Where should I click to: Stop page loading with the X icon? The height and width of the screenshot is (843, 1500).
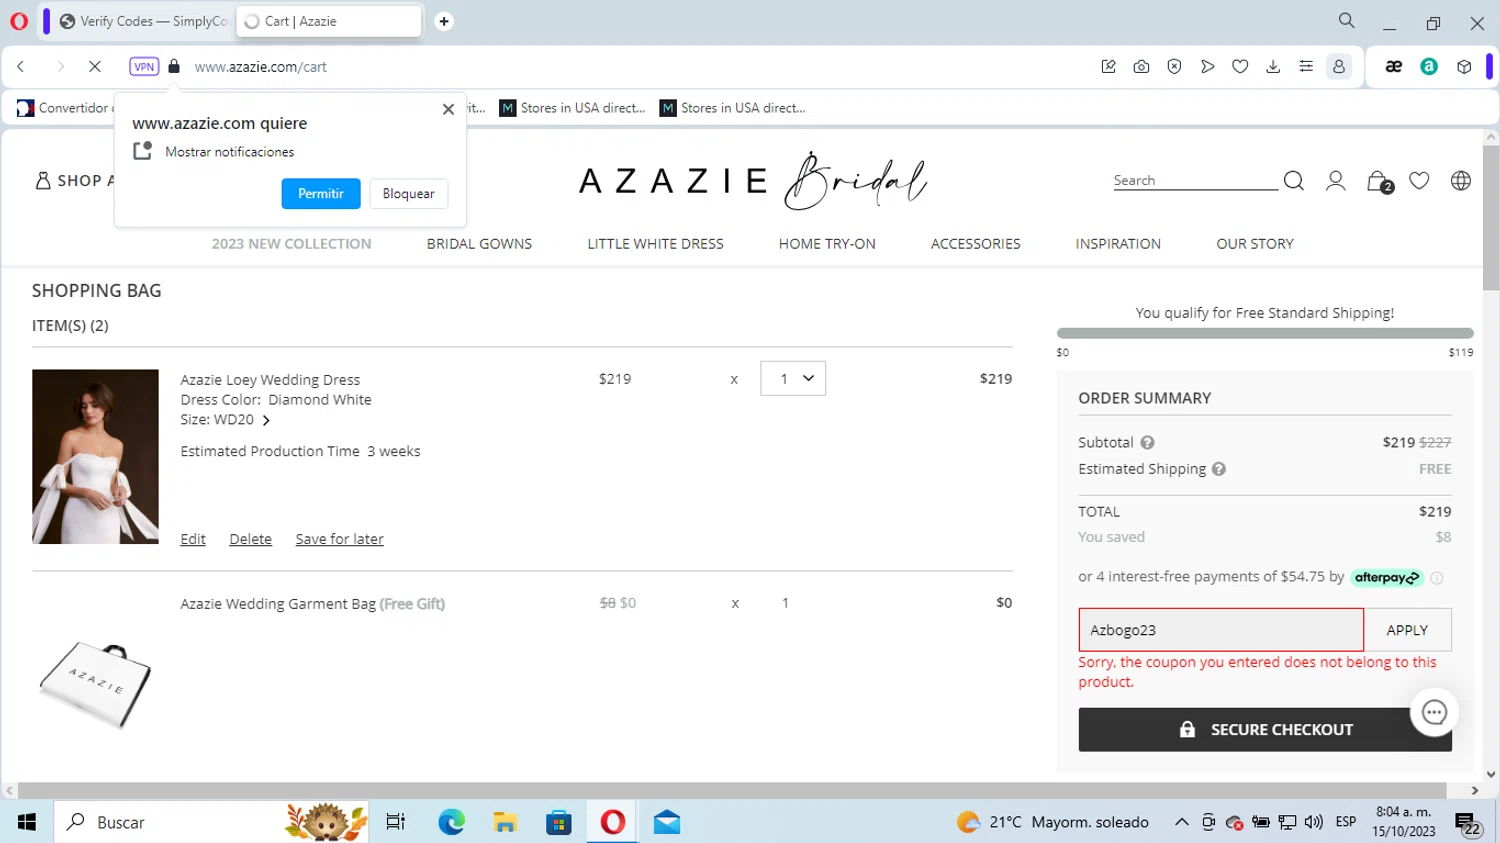95,67
